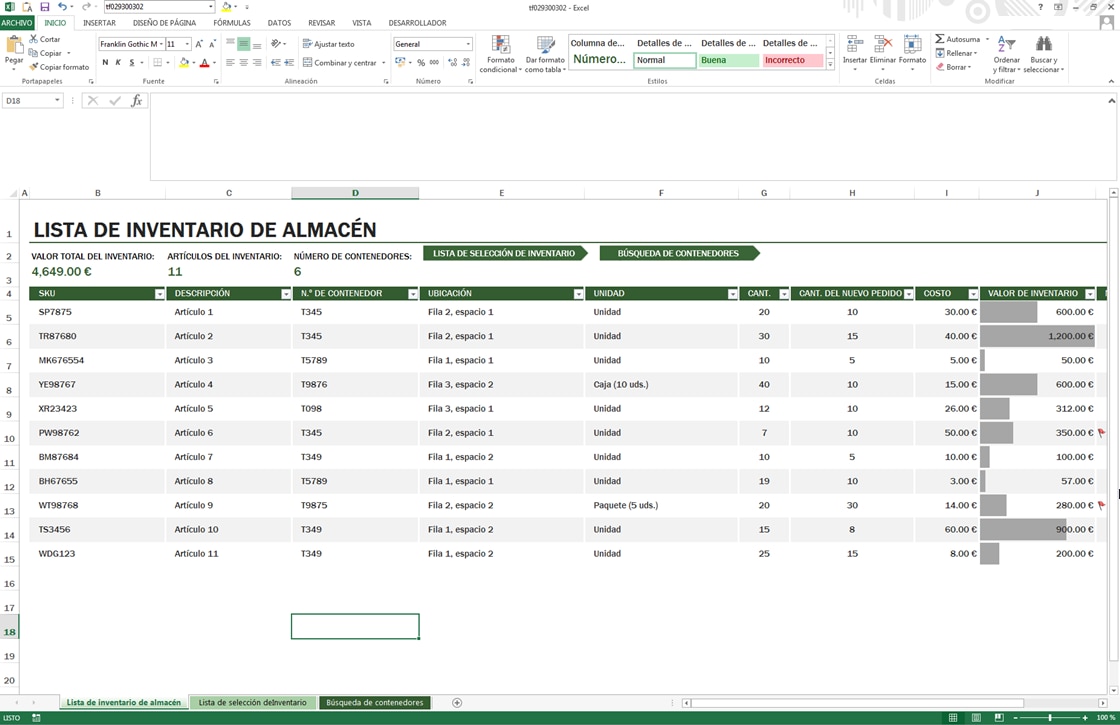Click the zoom slider in status bar
The image size is (1120, 725).
[1049, 717]
